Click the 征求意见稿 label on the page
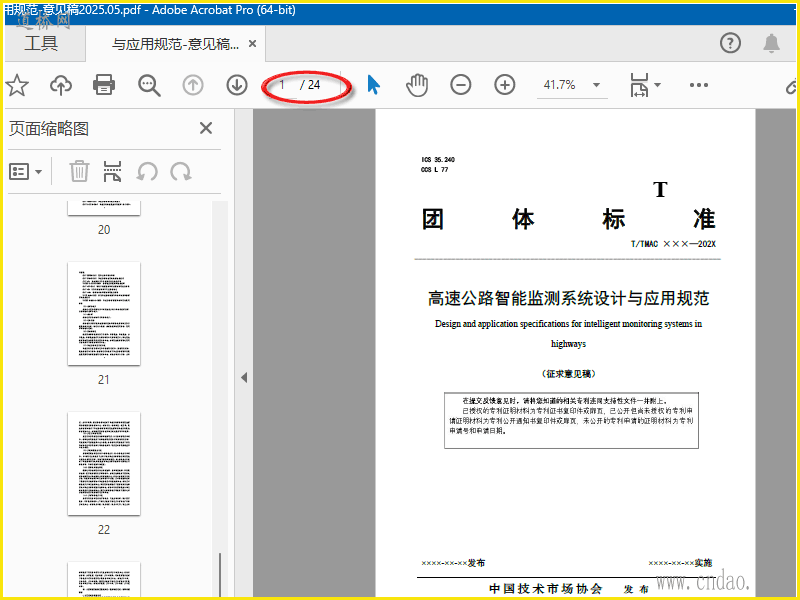Viewport: 800px width, 600px height. 568,374
